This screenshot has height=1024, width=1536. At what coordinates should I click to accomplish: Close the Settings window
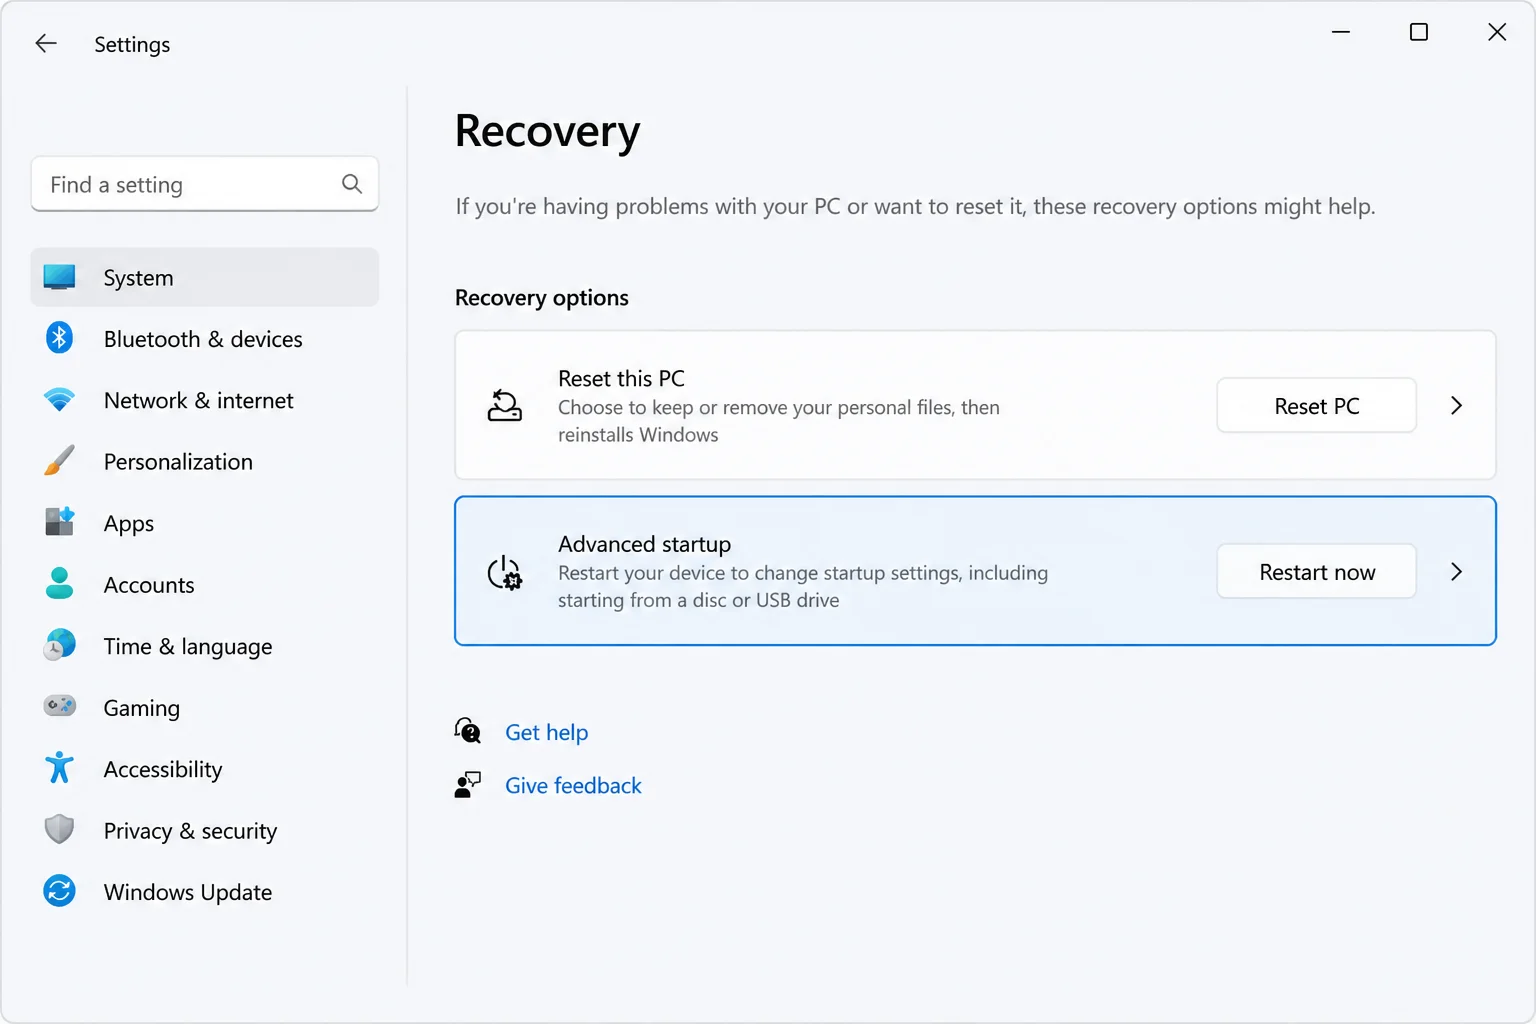(x=1496, y=32)
